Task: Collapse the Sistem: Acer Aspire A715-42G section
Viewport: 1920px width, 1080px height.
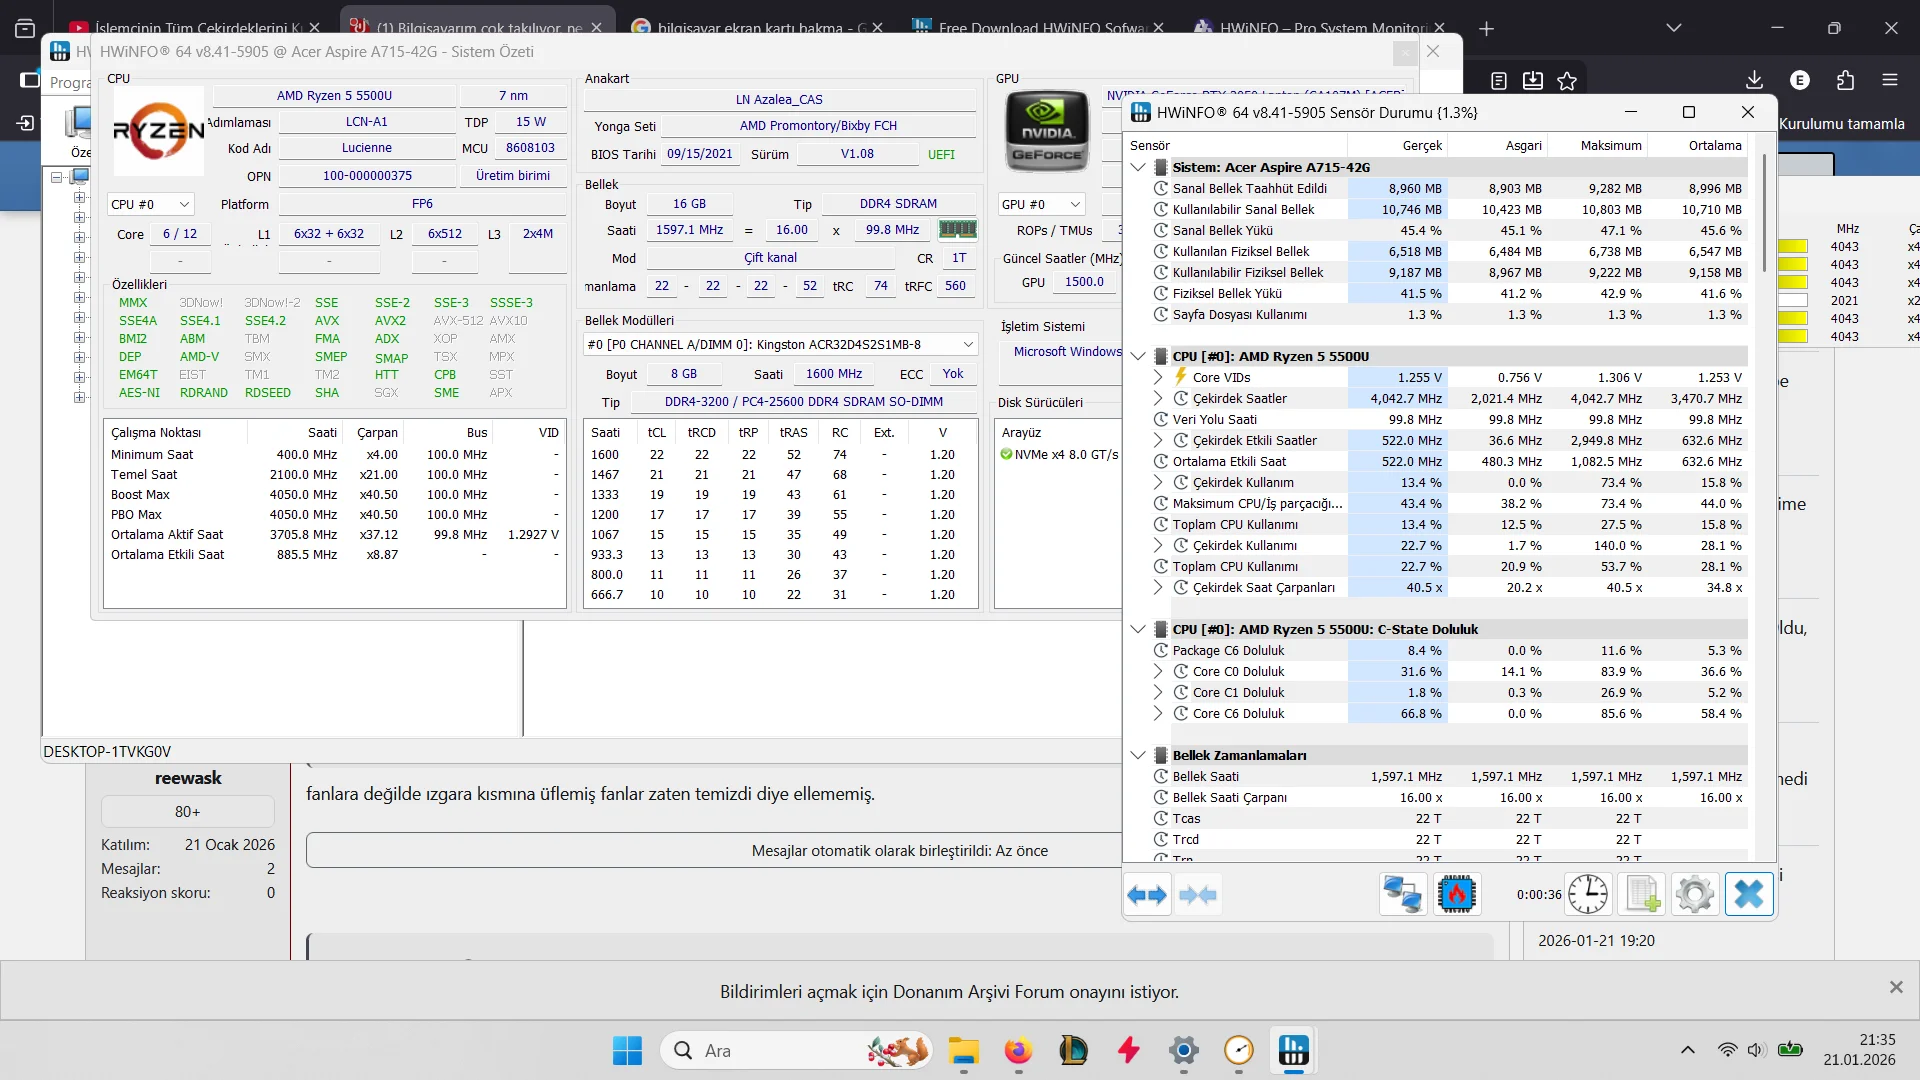Action: pos(1138,167)
